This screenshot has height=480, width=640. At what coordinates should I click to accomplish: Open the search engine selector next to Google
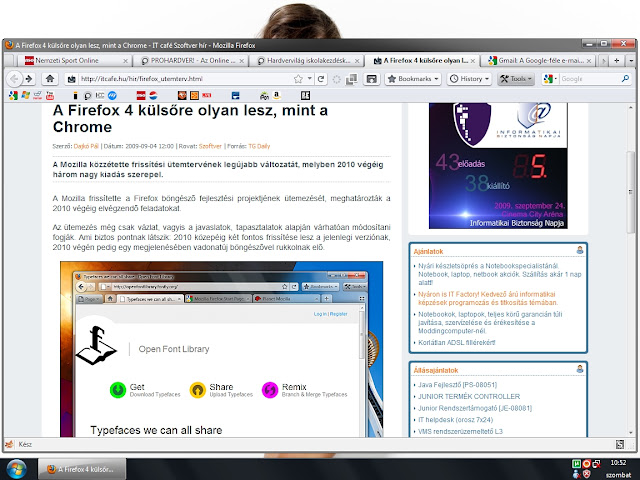point(550,79)
